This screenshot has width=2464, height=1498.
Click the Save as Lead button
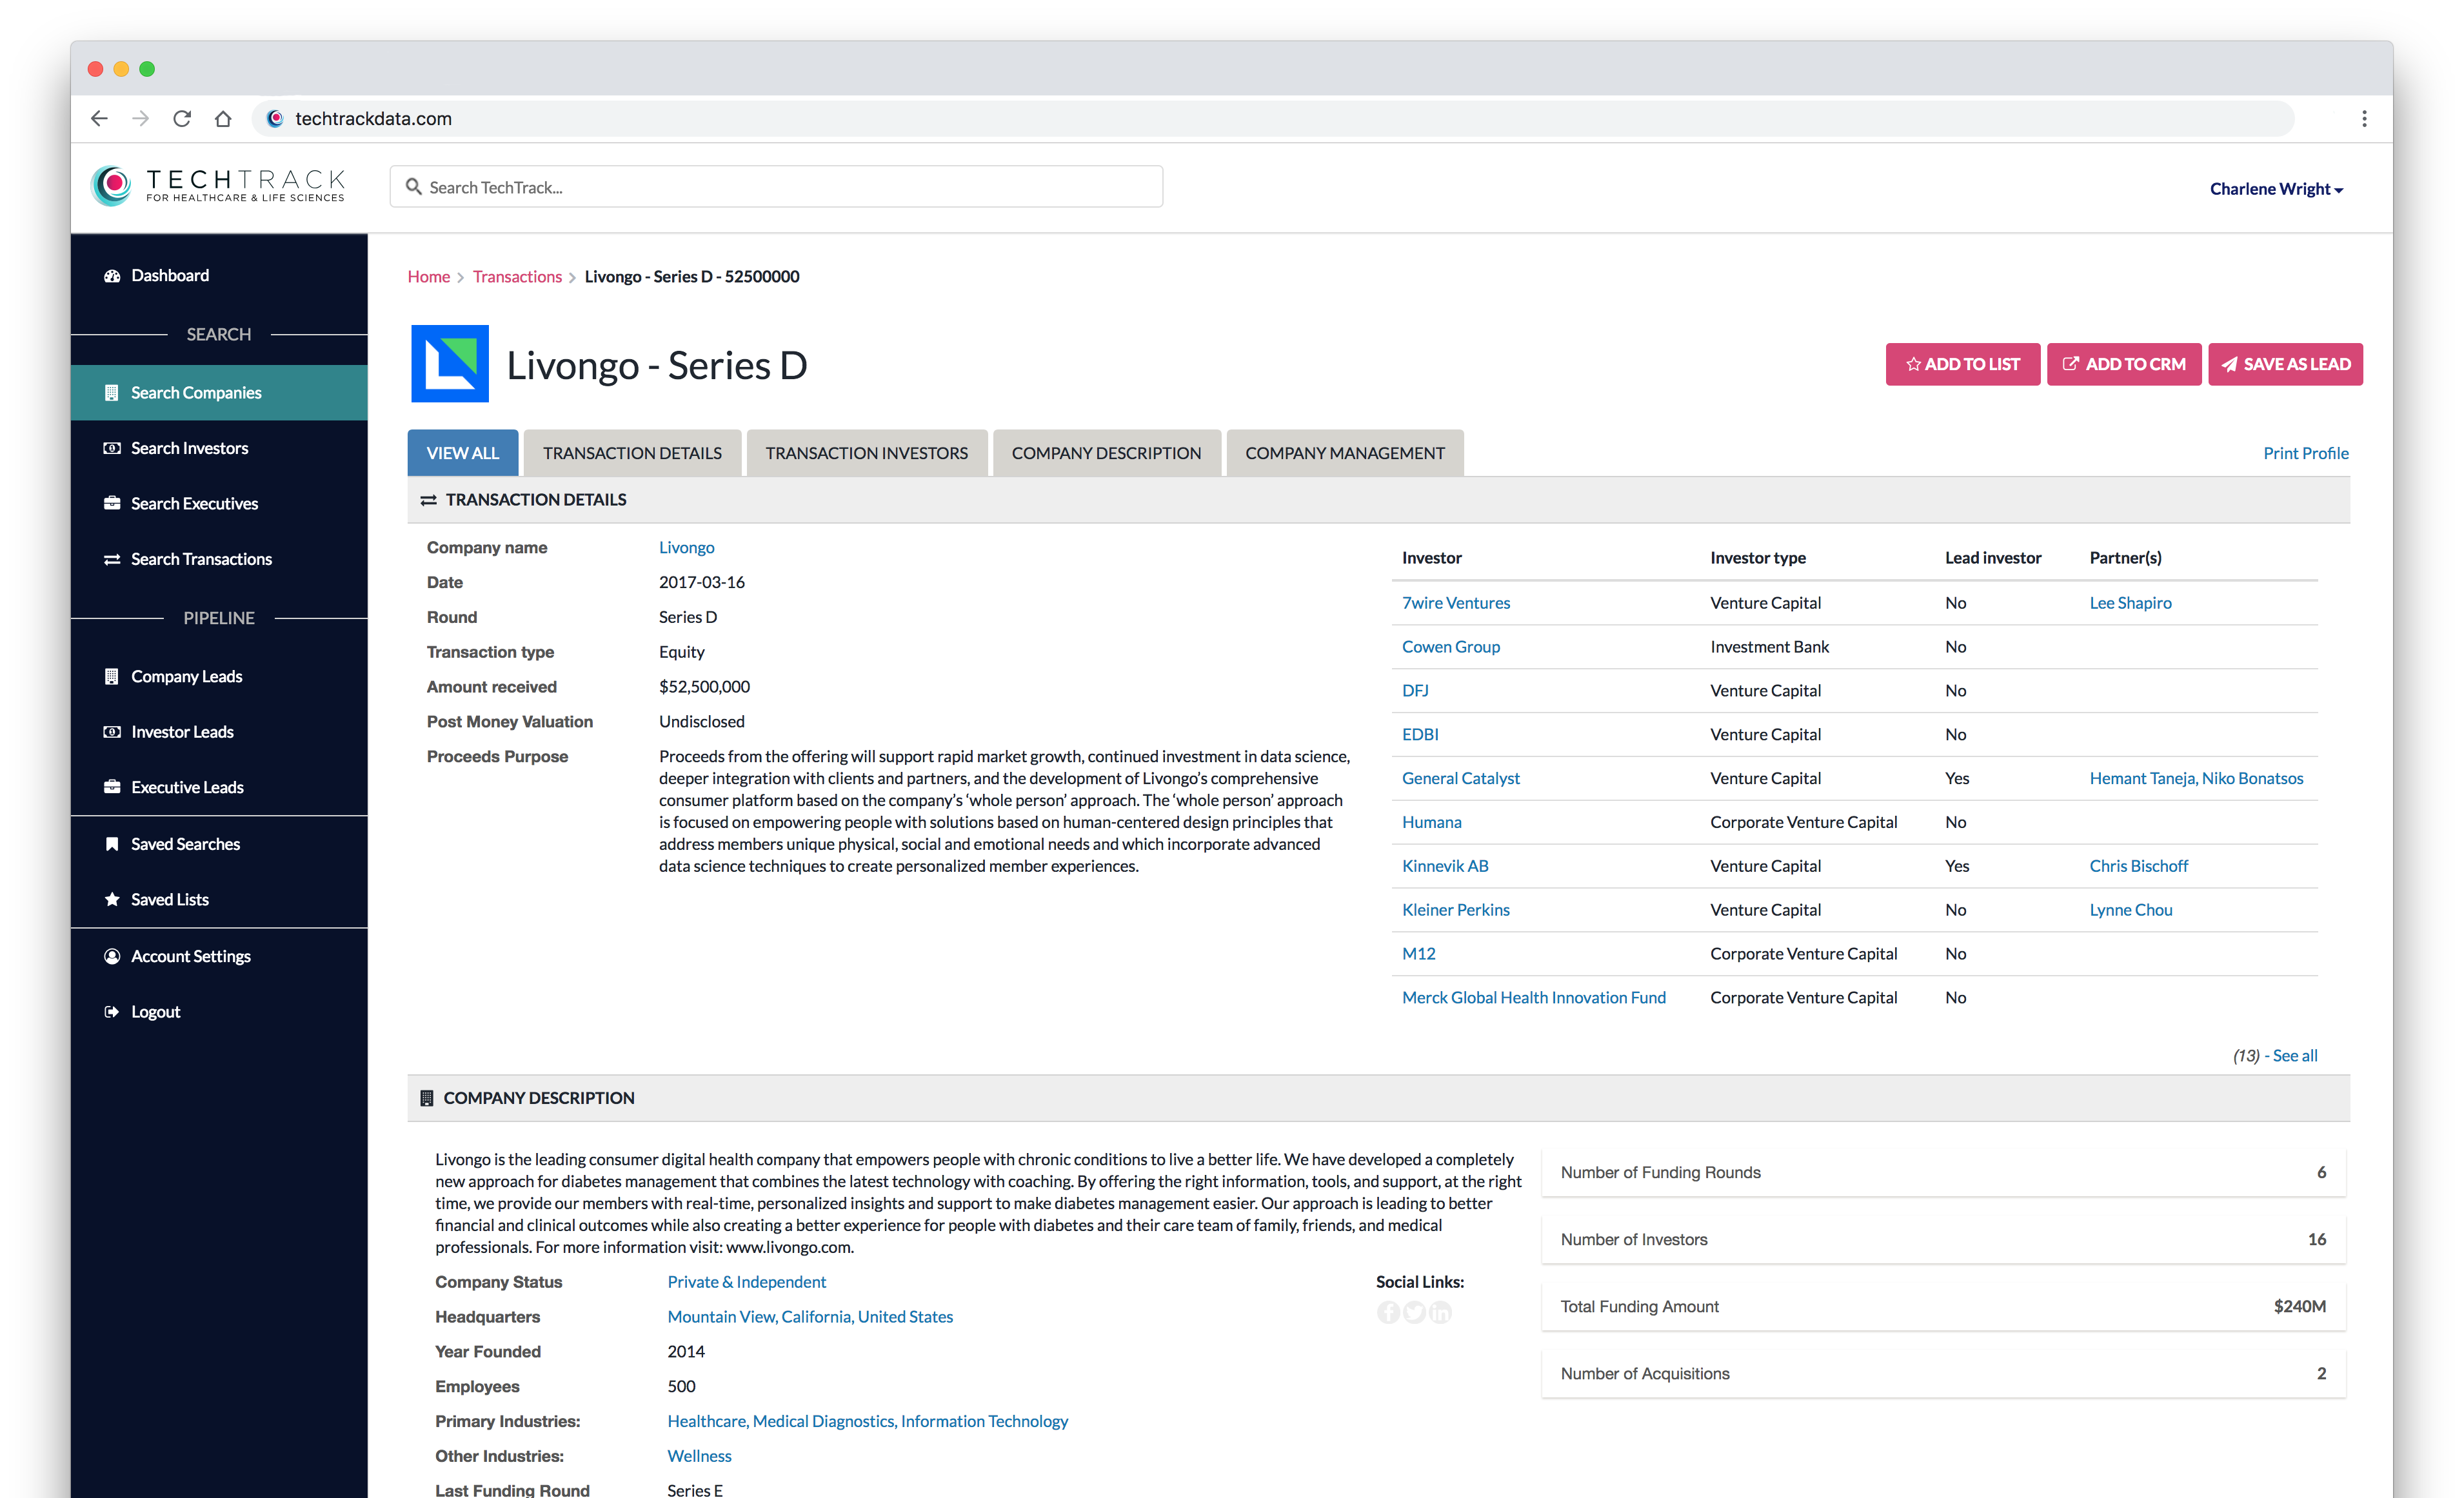coord(2285,364)
